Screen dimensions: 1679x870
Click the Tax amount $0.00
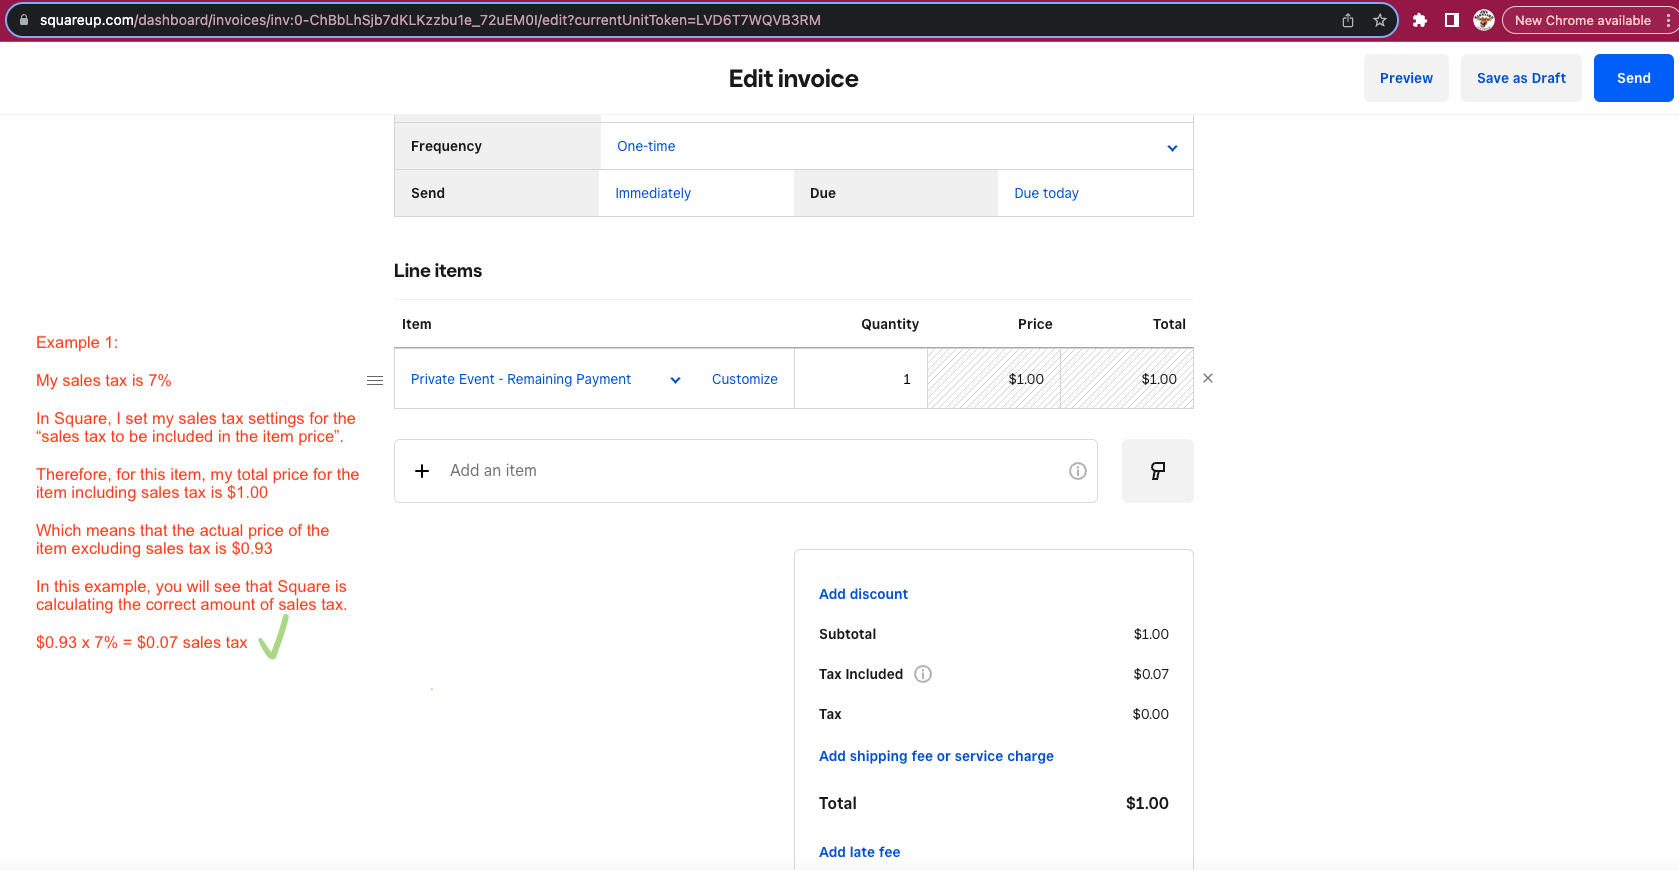point(1150,714)
